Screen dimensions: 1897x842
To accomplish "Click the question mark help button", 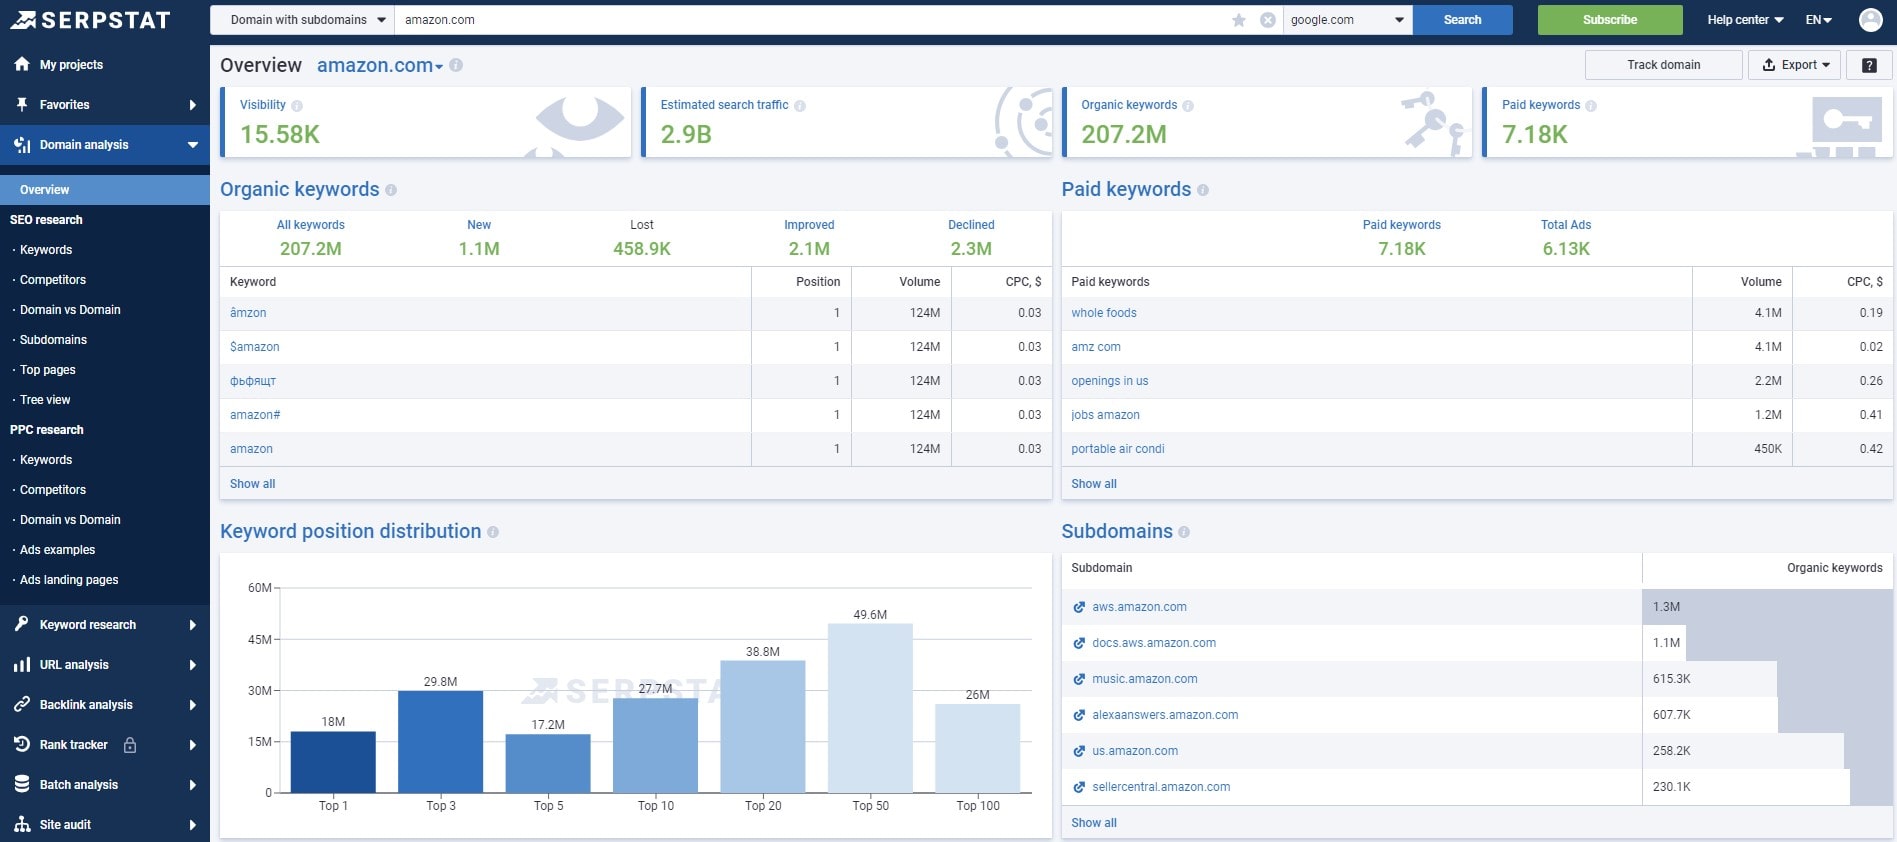I will click(1868, 65).
